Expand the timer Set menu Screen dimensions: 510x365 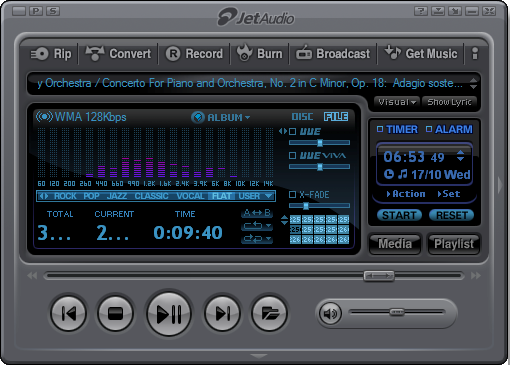(449, 194)
